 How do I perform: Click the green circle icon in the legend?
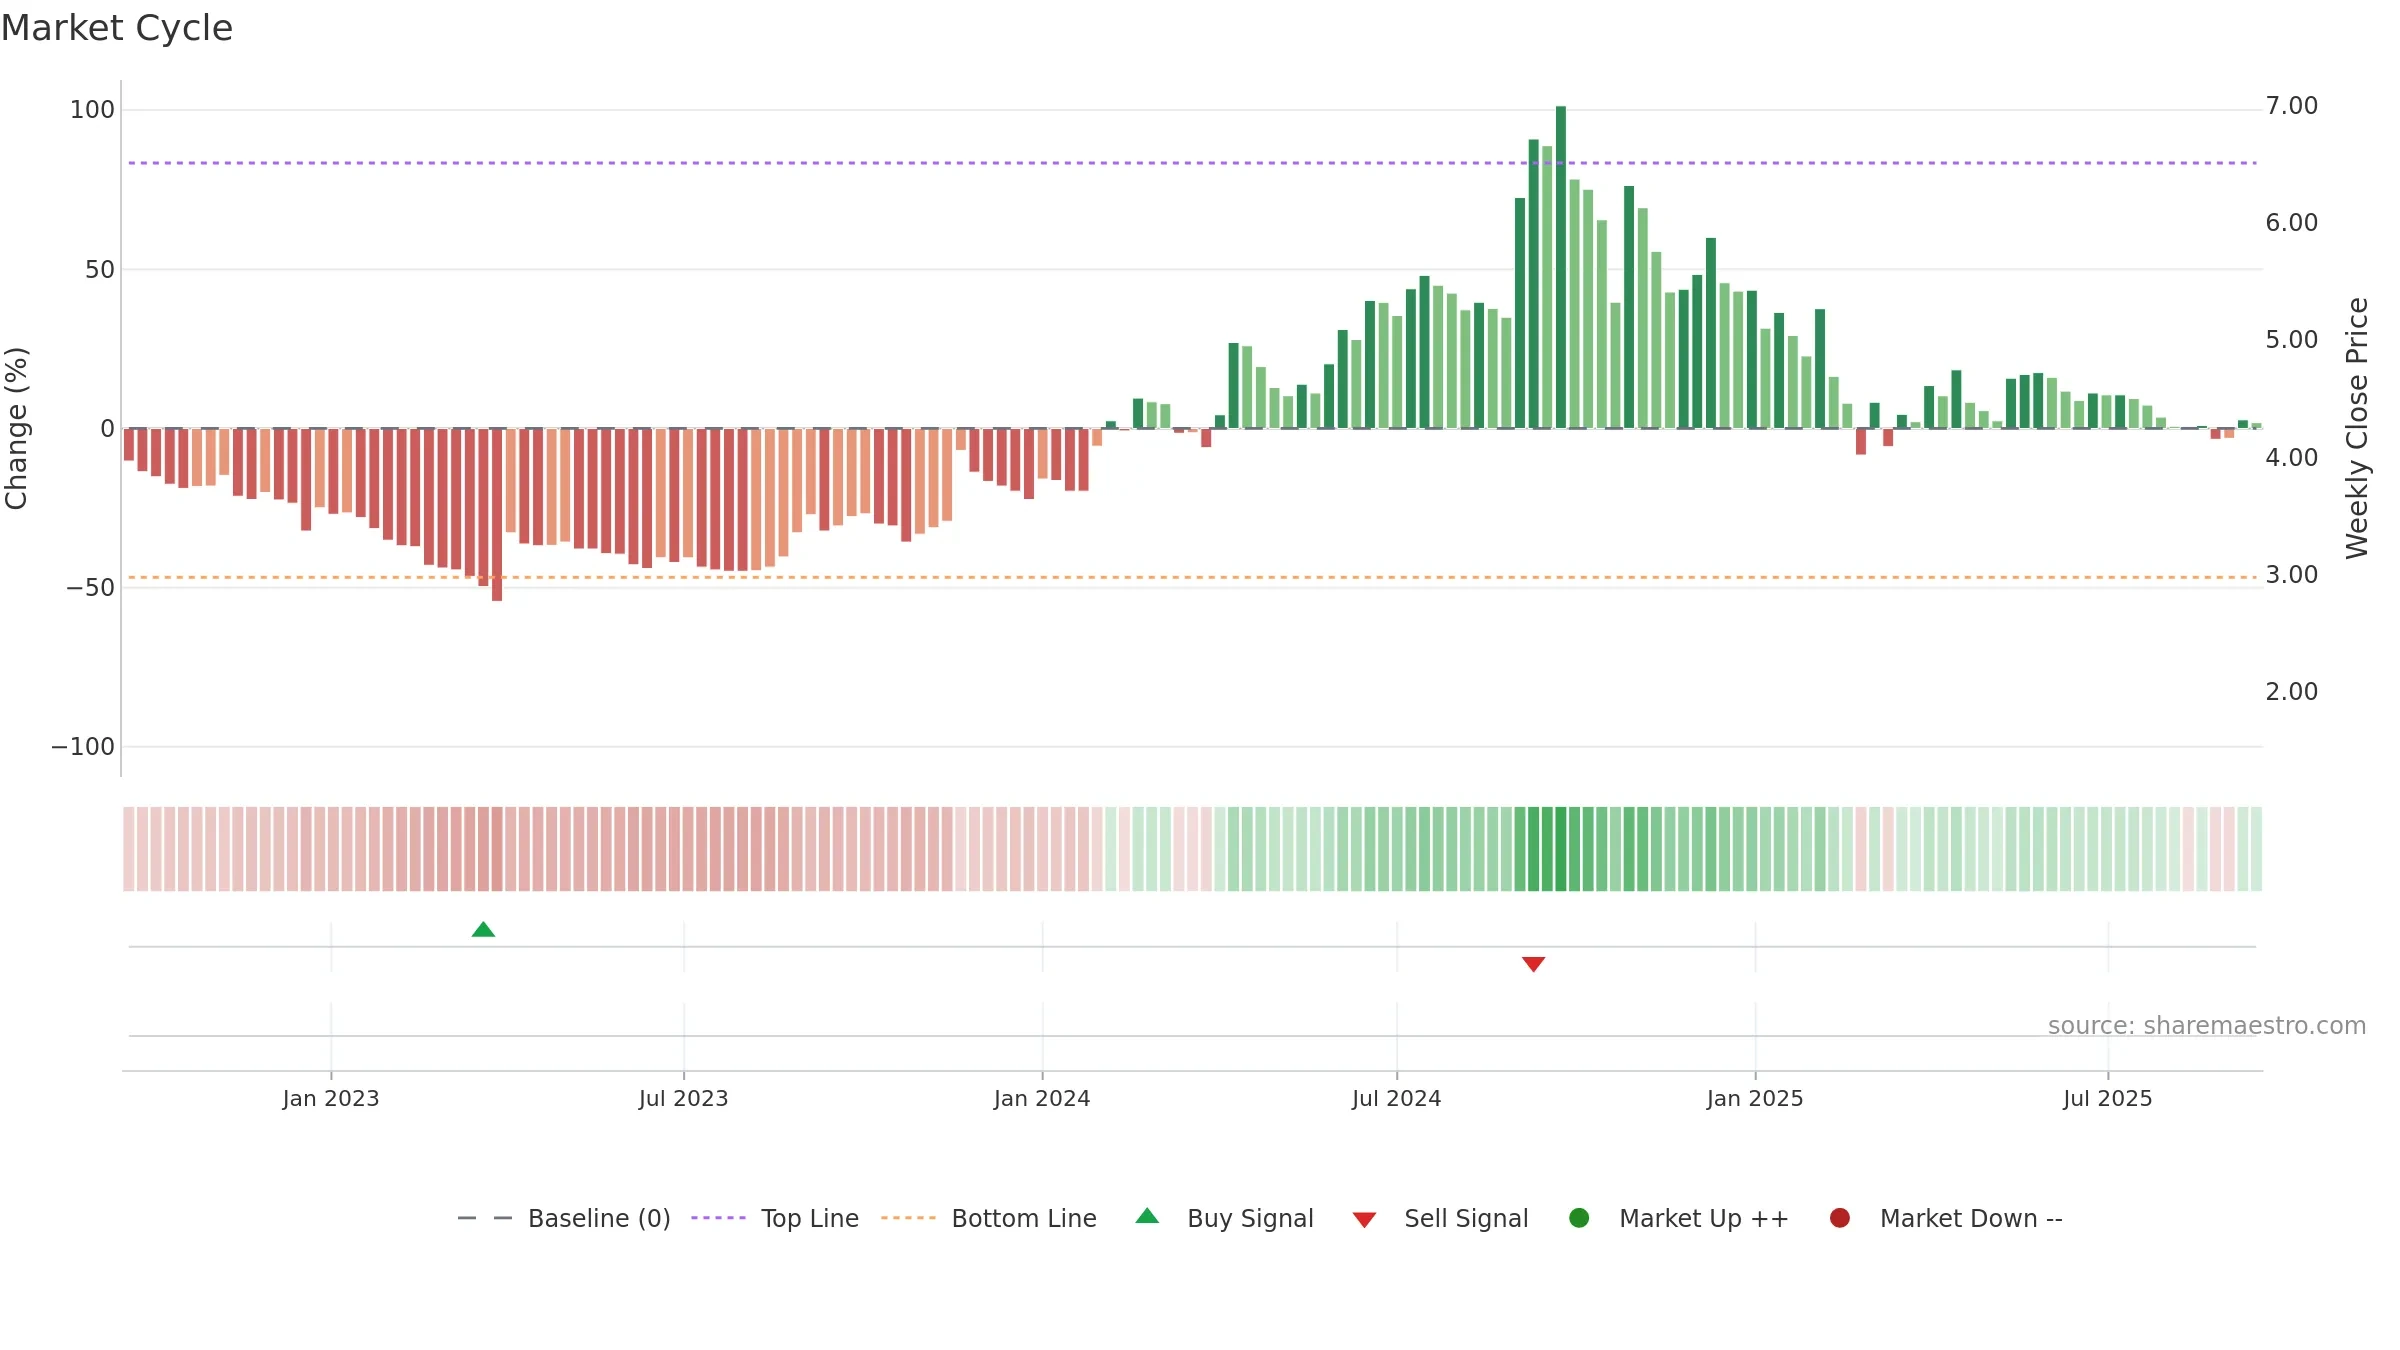1579,1218
